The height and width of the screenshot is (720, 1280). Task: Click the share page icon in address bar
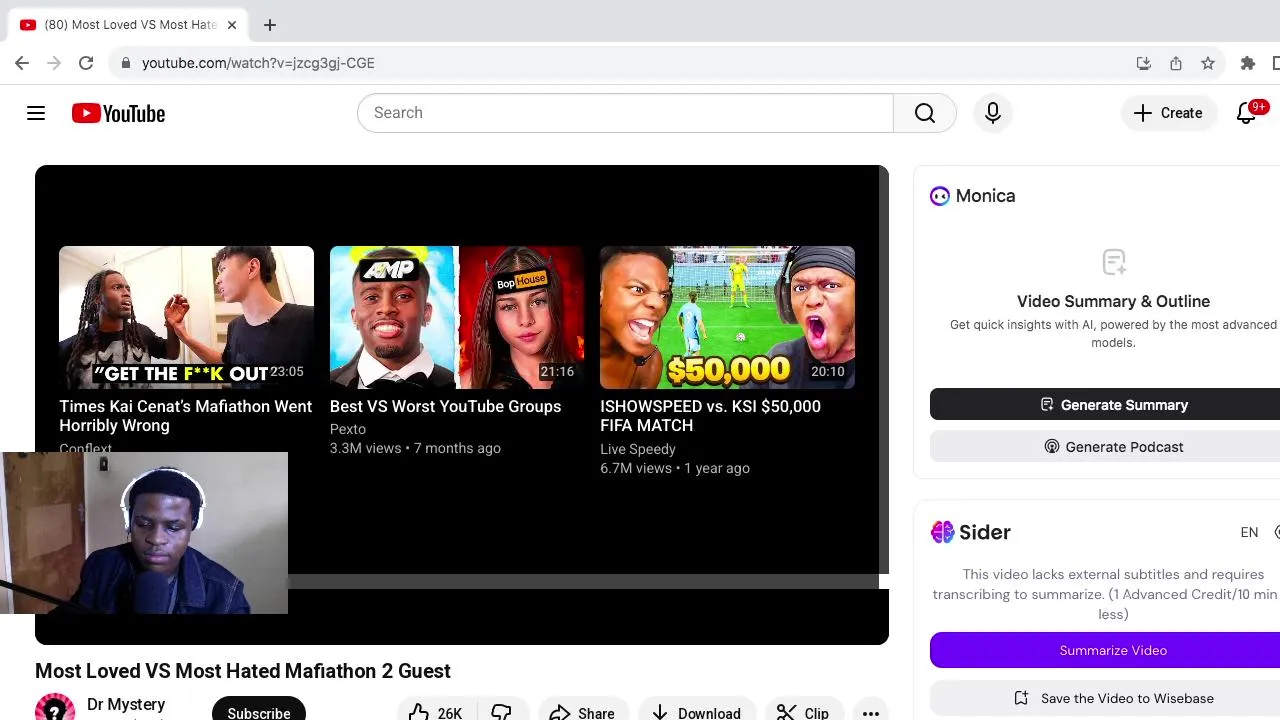point(1176,63)
